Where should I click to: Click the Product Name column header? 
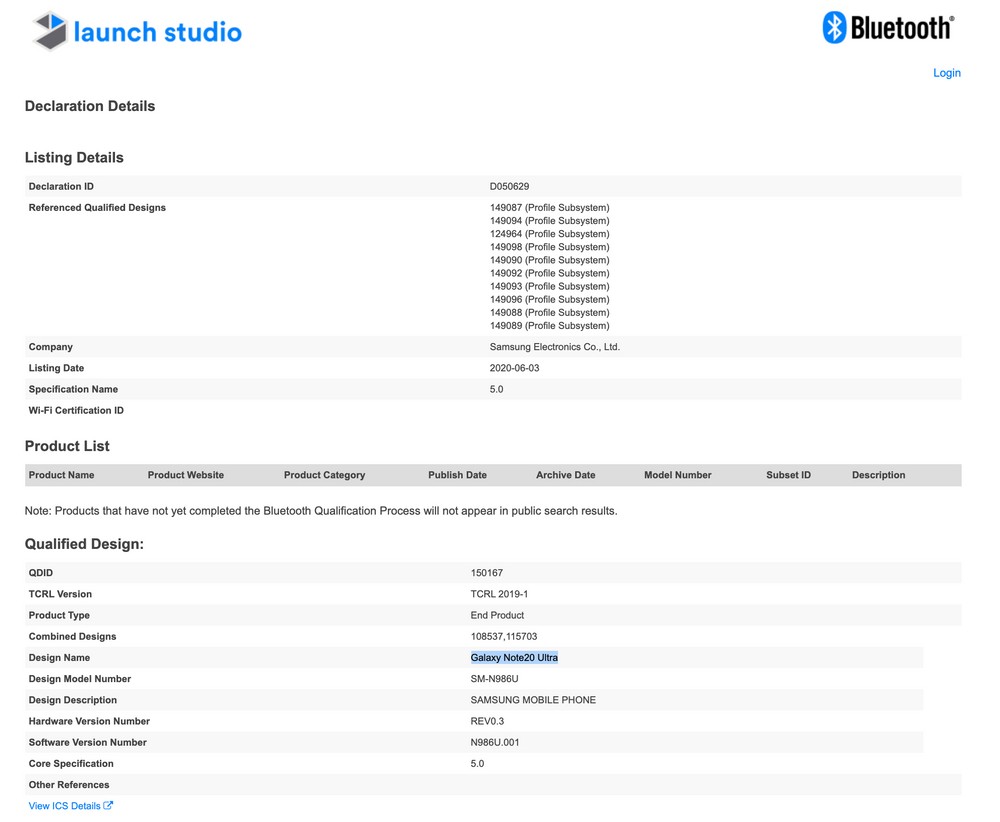click(x=62, y=475)
